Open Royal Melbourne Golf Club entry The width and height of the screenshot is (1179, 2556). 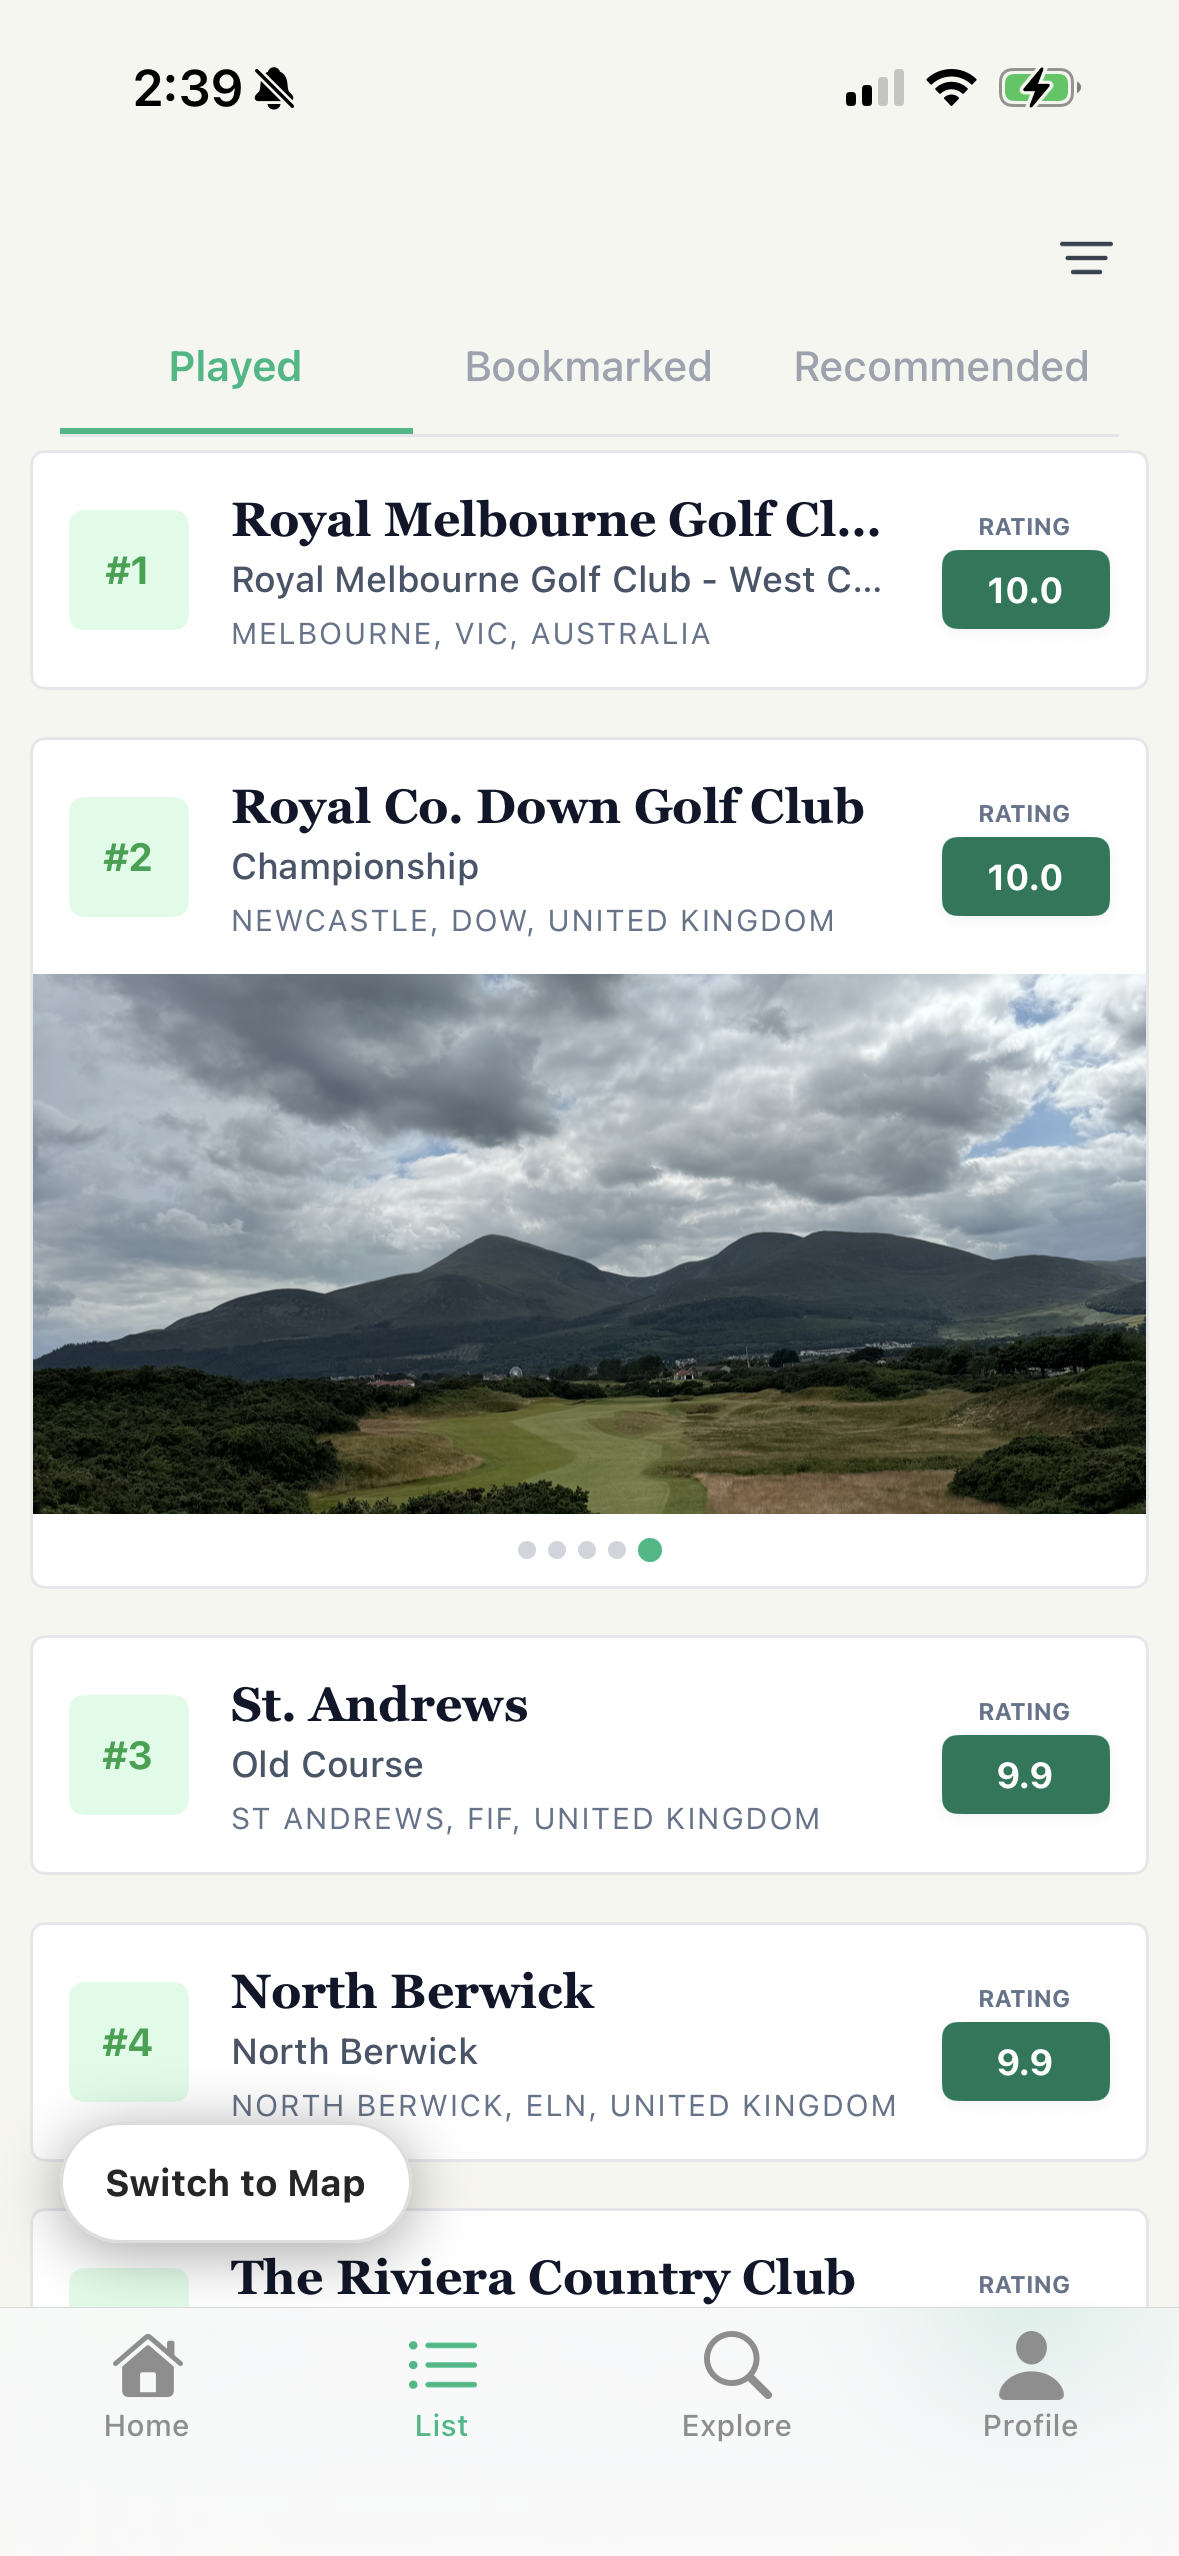[556, 520]
